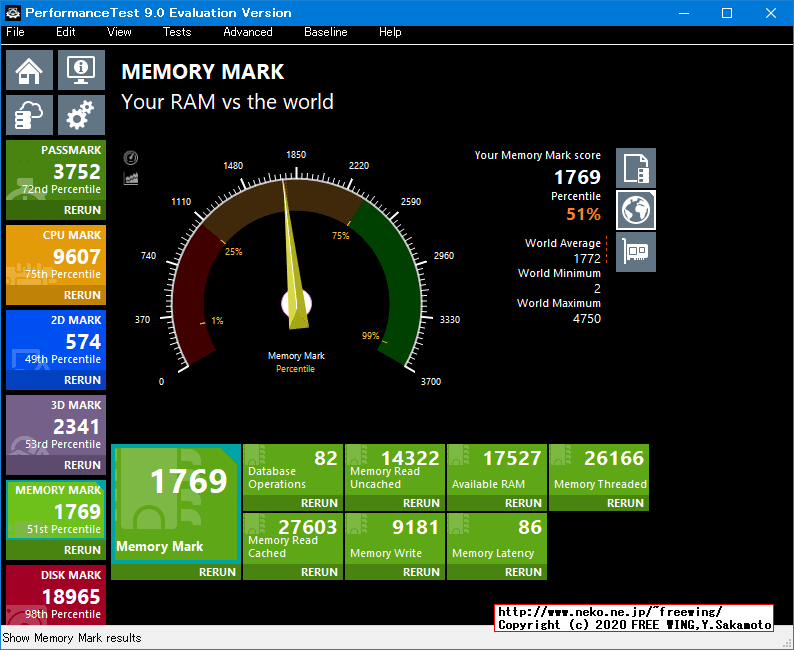The height and width of the screenshot is (650, 794).
Task: Click the Memory Threaded result tile
Action: click(599, 470)
